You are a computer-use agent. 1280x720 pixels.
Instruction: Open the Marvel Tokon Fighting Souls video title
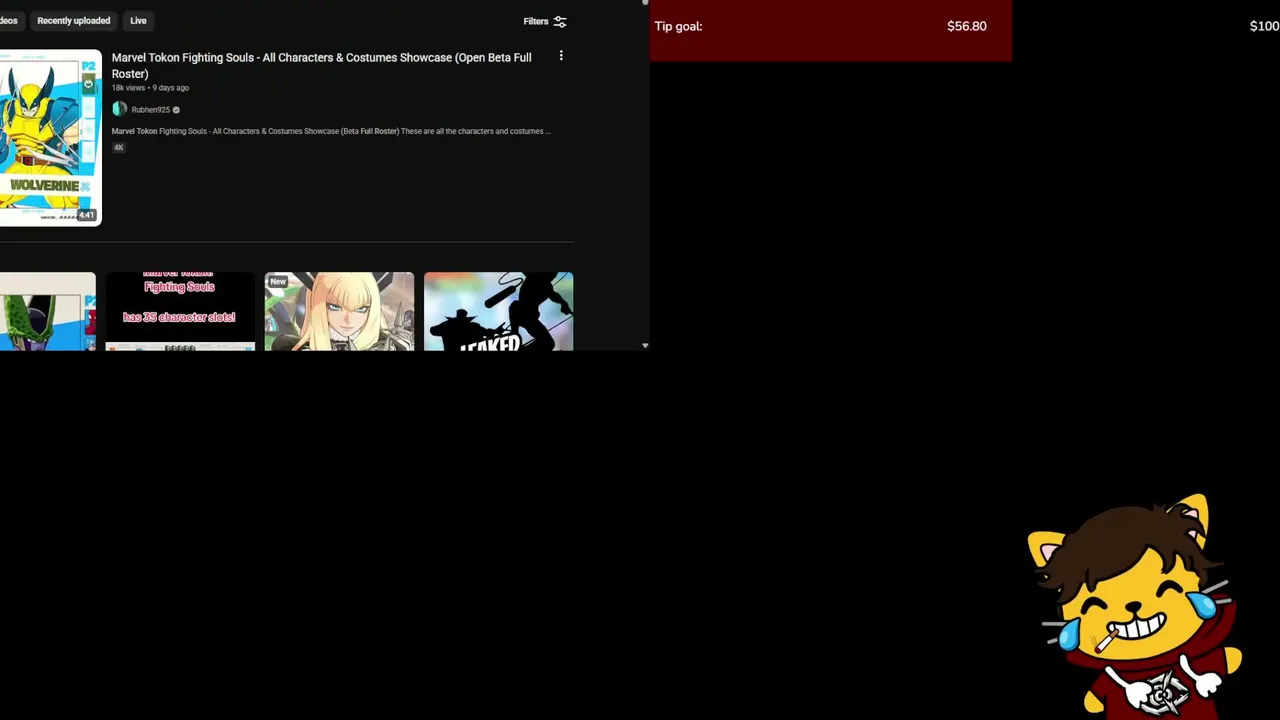(321, 65)
